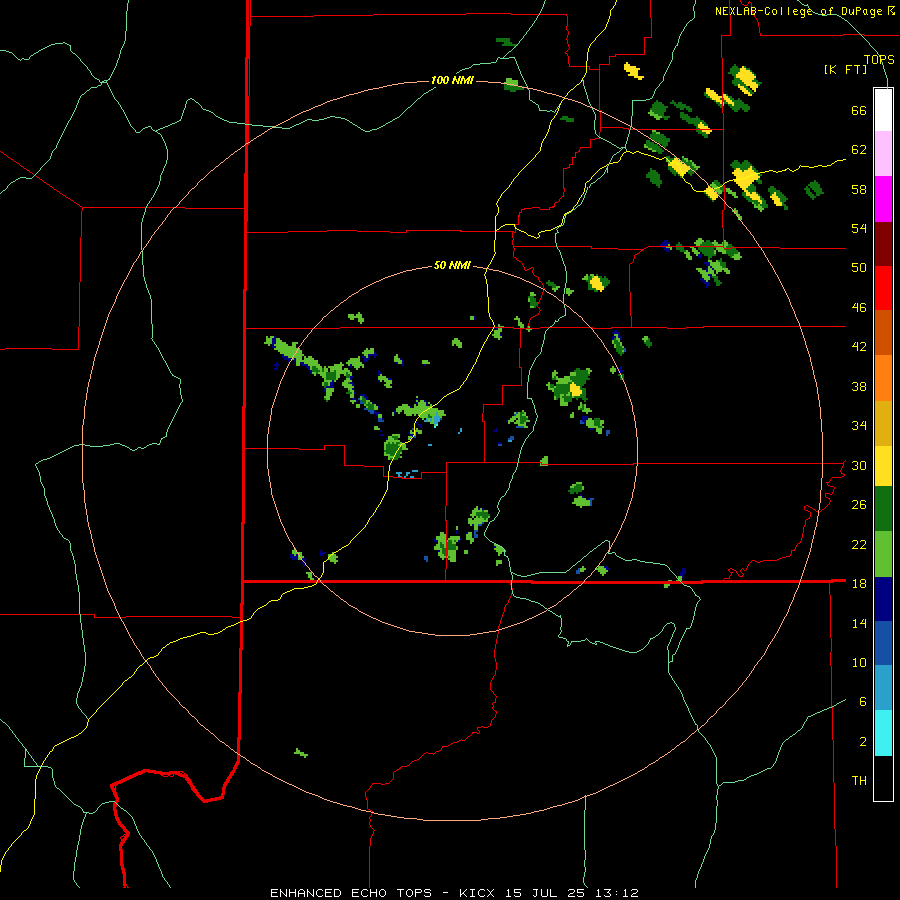Click the TOPS legend title
Image resolution: width=900 pixels, height=900 pixels.
point(879,59)
